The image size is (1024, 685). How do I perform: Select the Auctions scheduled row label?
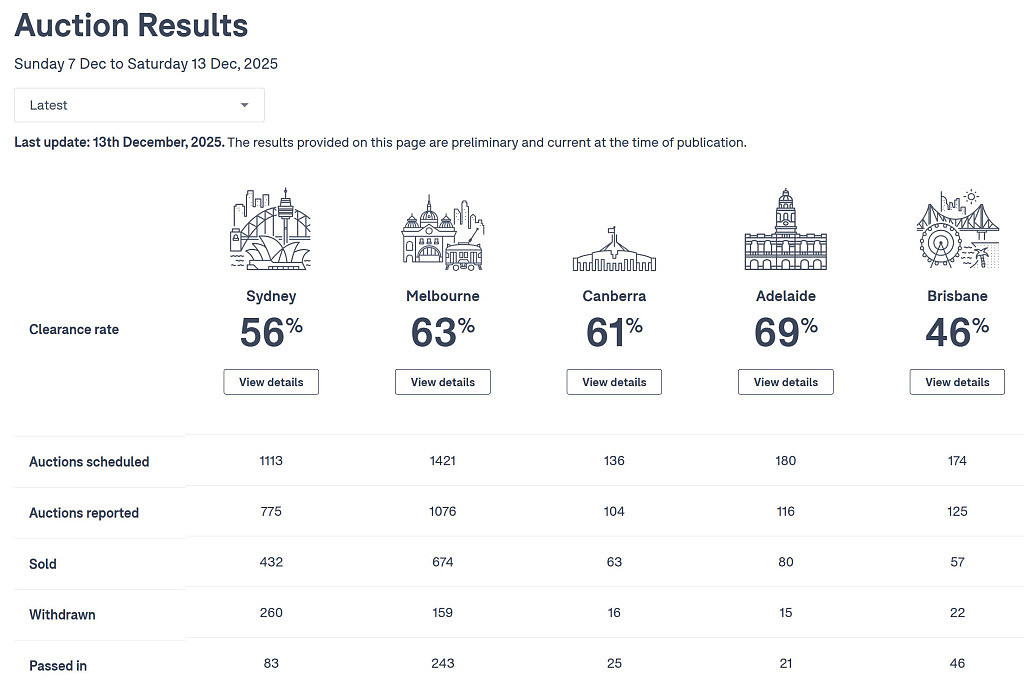tap(89, 462)
